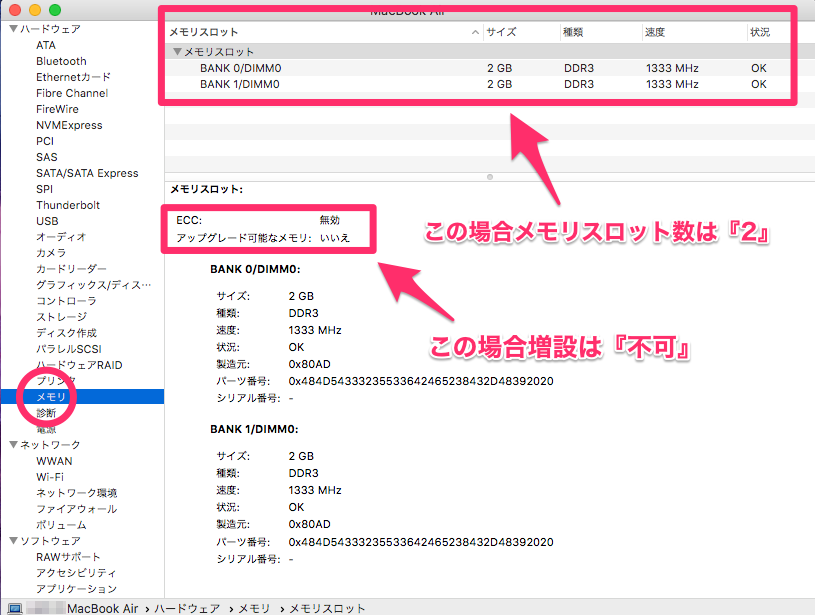
Task: Sort by メモリスロット column sort arrow
Action: [x=475, y=32]
